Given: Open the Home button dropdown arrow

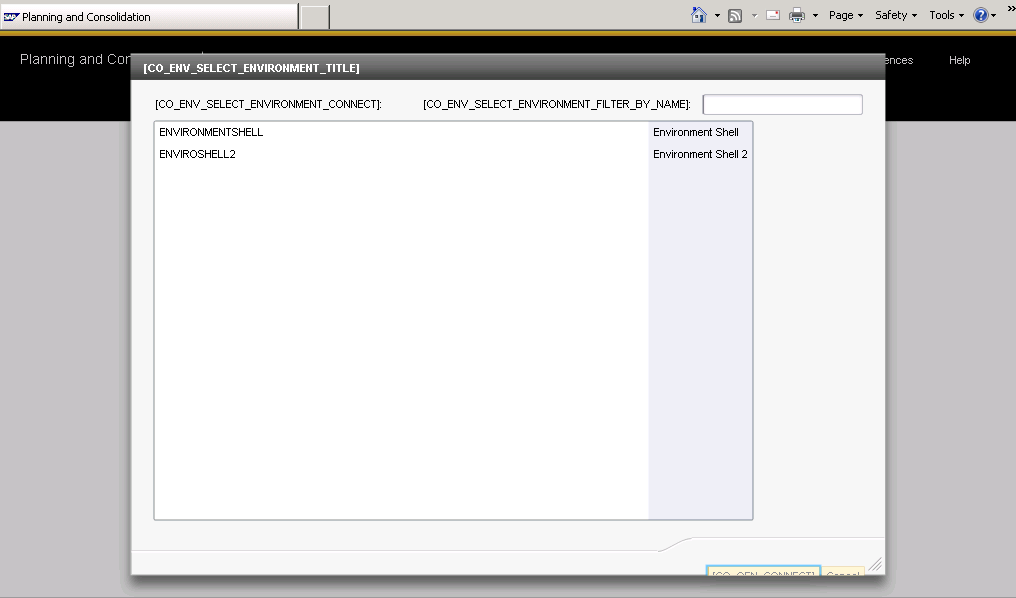Looking at the screenshot, I should point(717,16).
